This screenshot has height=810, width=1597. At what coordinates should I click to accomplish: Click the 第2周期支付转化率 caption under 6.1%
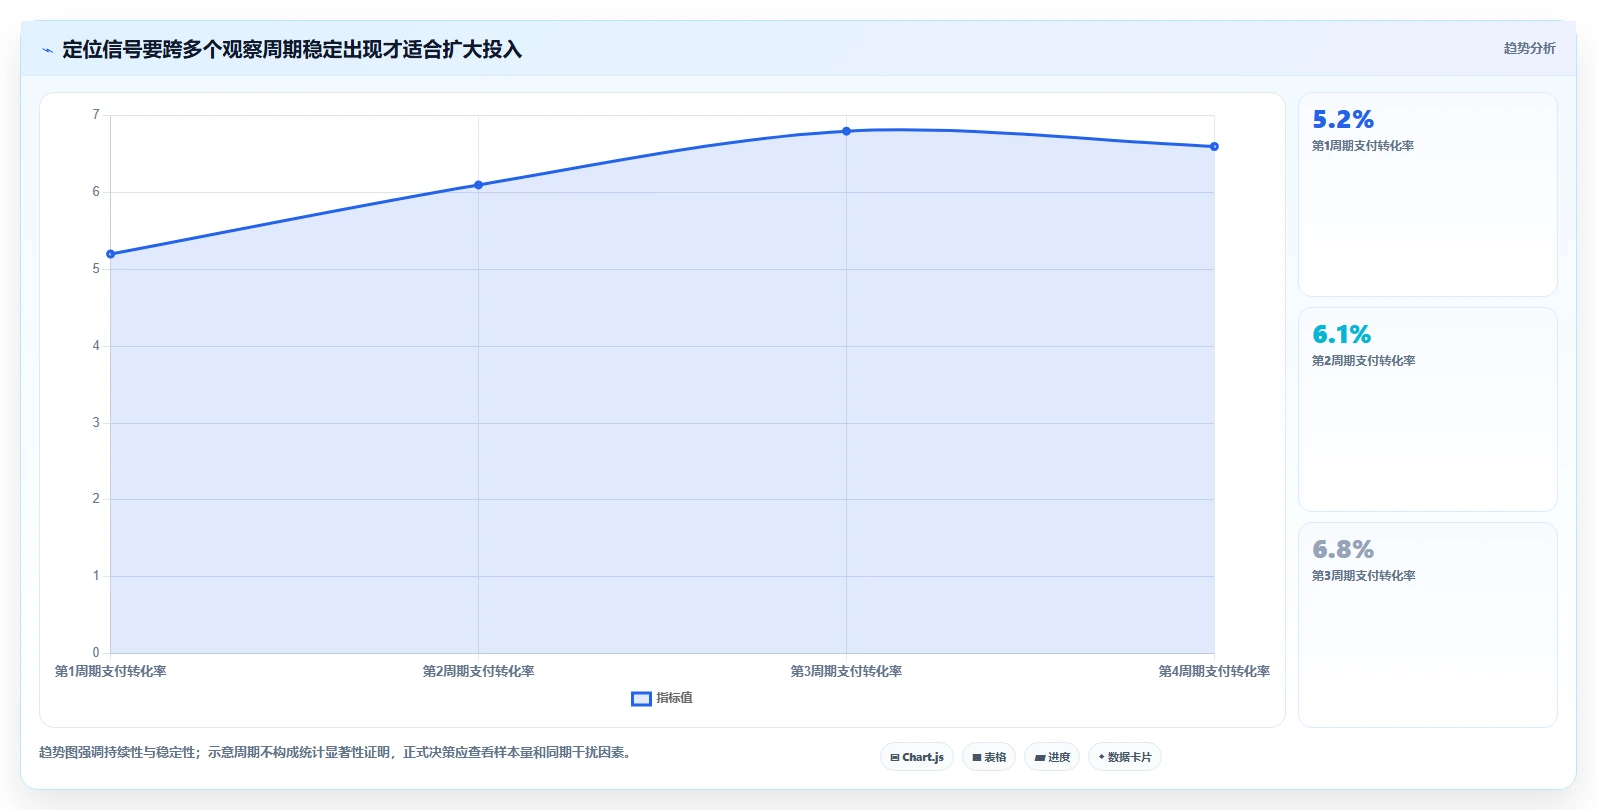[1363, 361]
